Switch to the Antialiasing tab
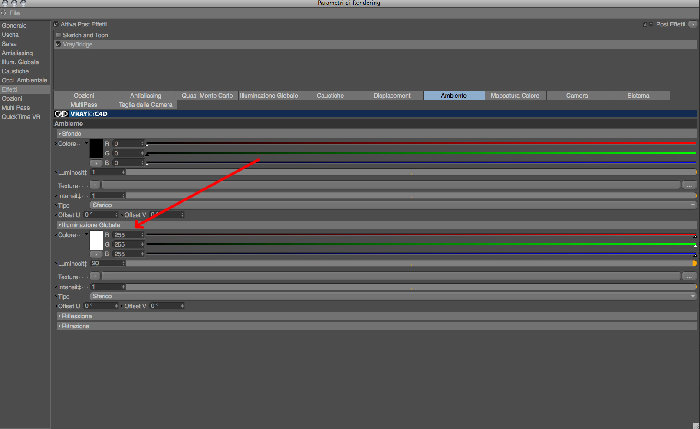 pos(146,96)
